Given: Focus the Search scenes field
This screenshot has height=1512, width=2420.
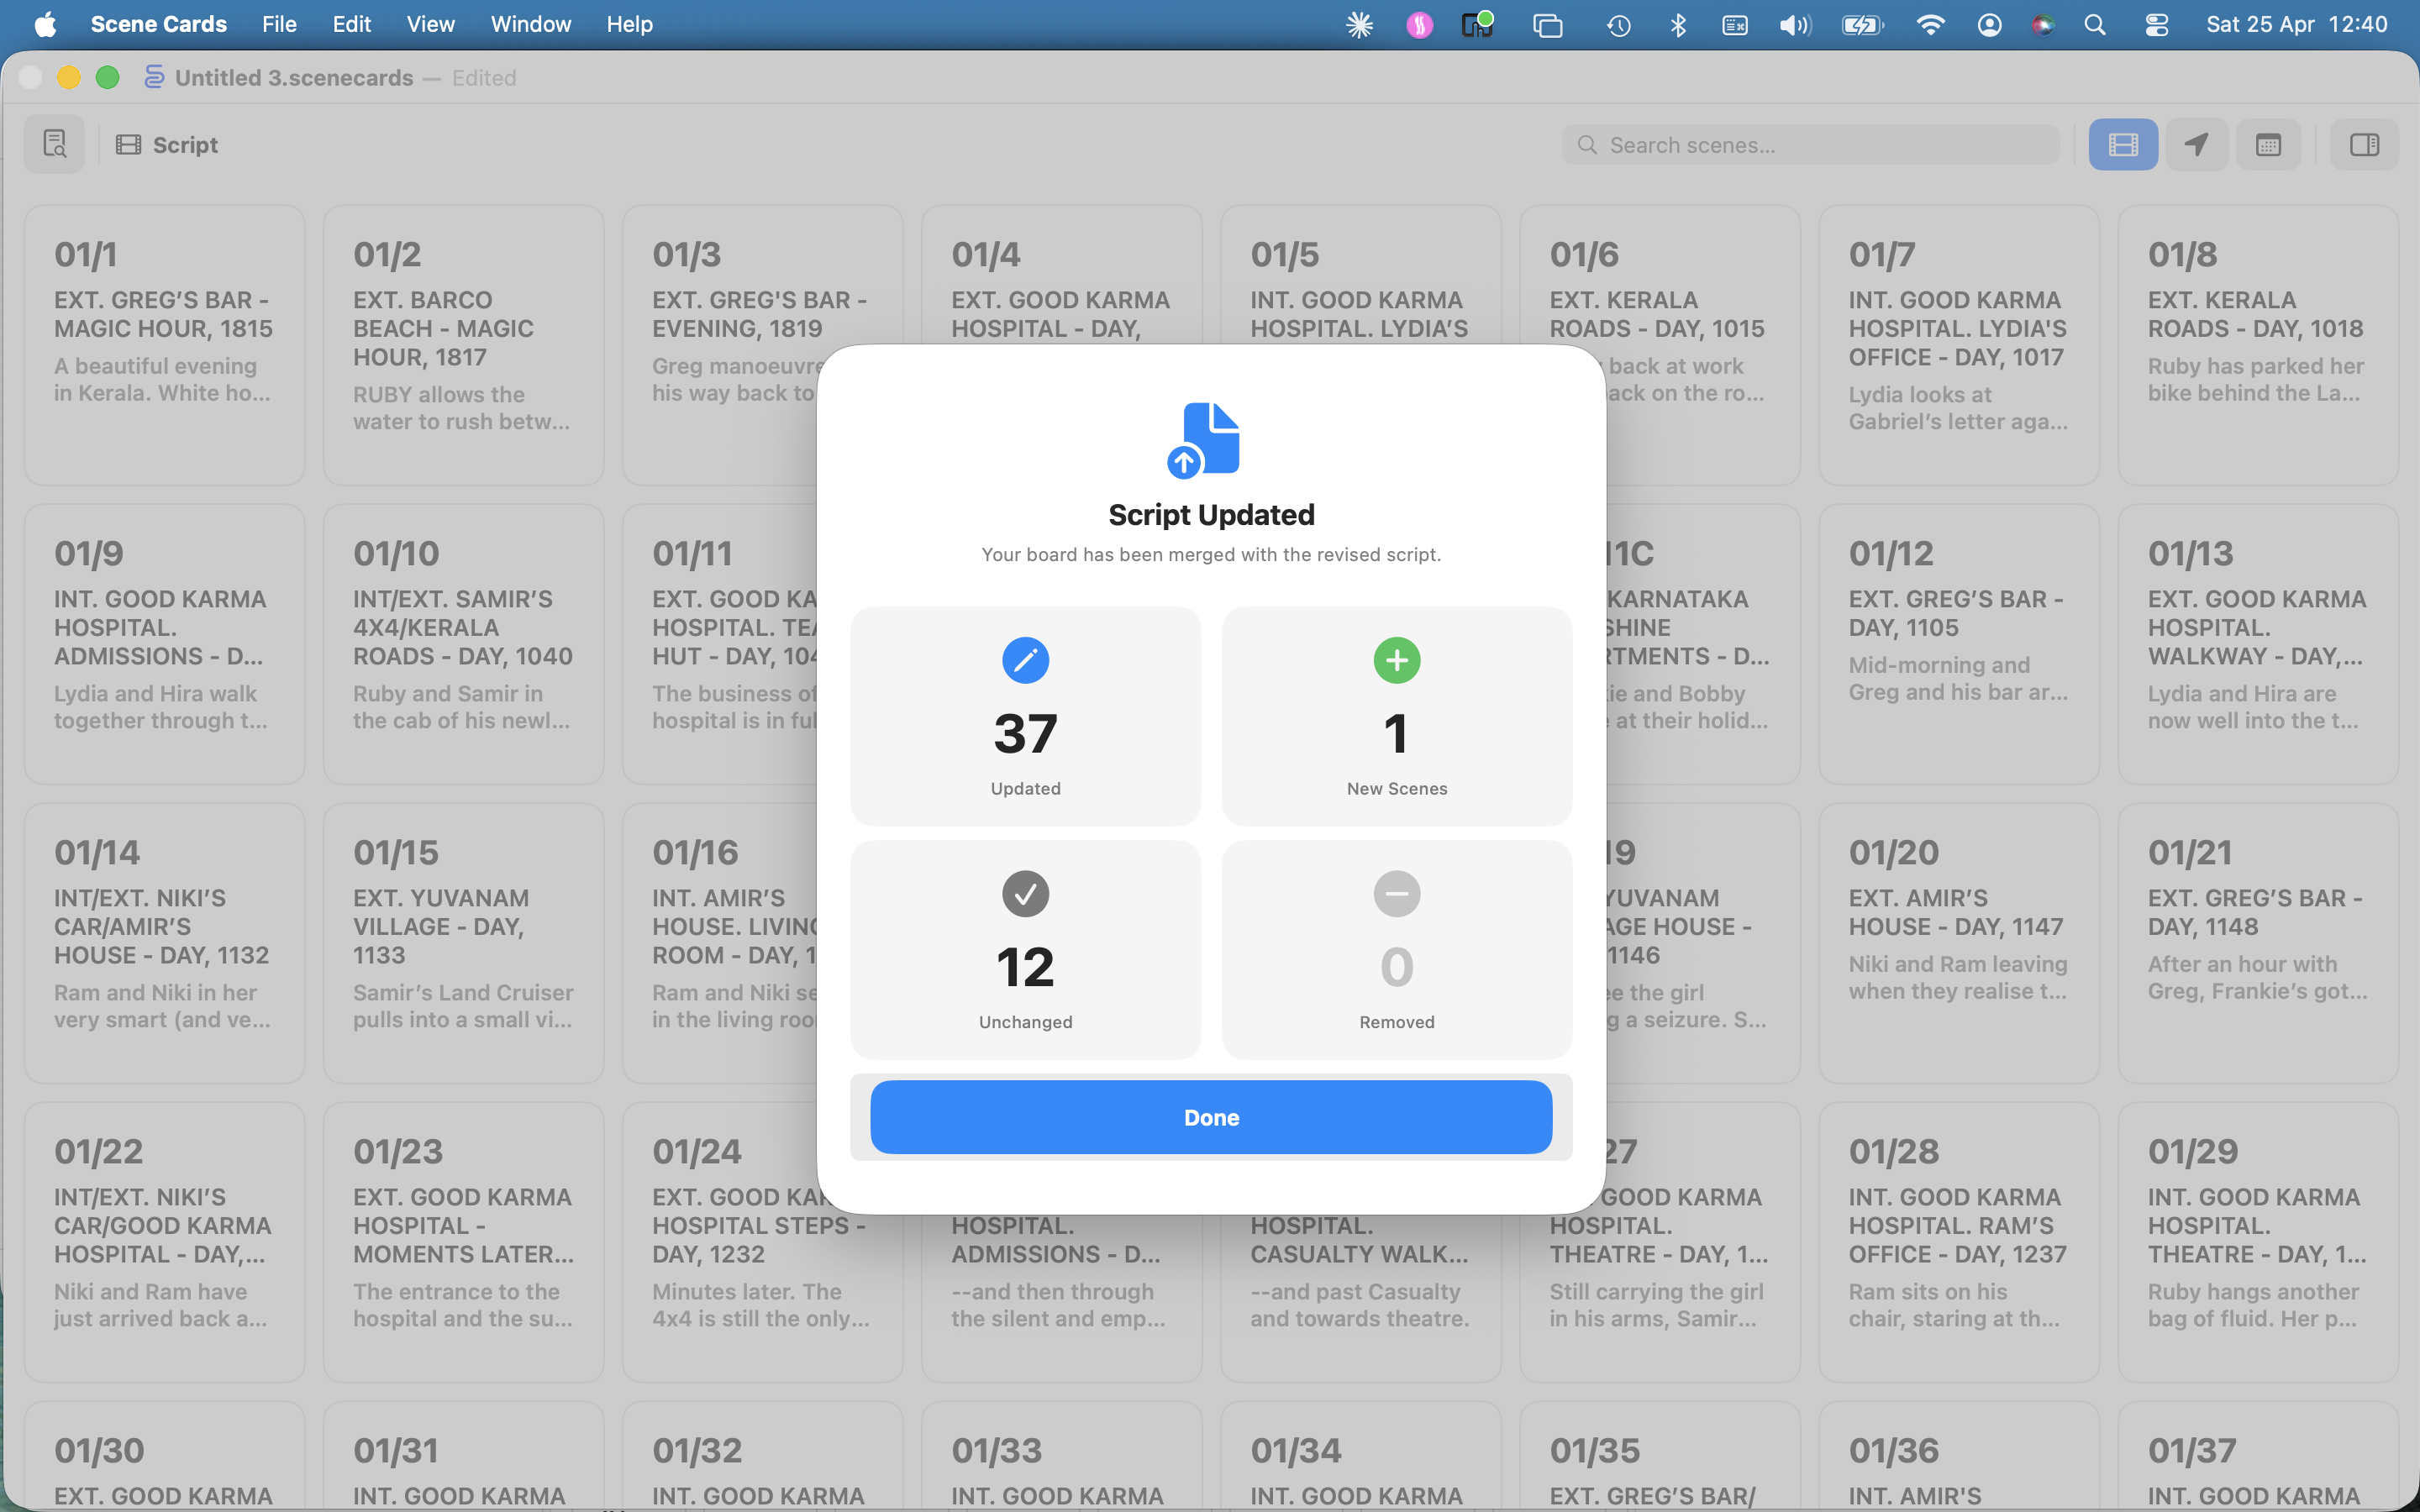Looking at the screenshot, I should click(1811, 145).
